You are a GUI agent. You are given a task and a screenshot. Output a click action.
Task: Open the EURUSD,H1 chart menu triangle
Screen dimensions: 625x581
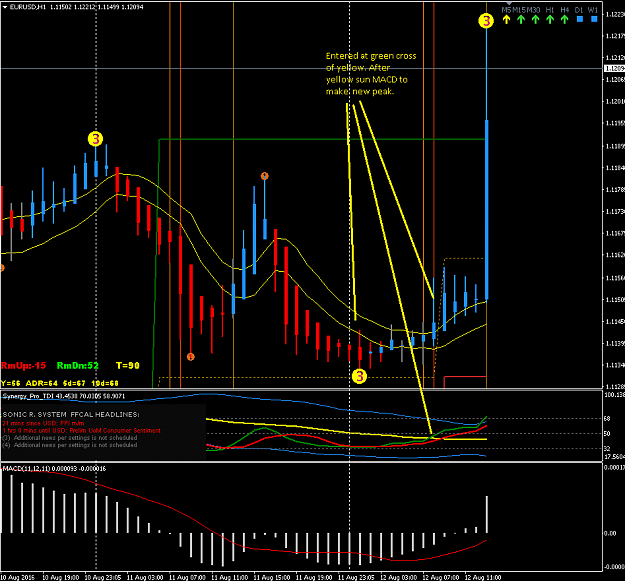coord(5,7)
